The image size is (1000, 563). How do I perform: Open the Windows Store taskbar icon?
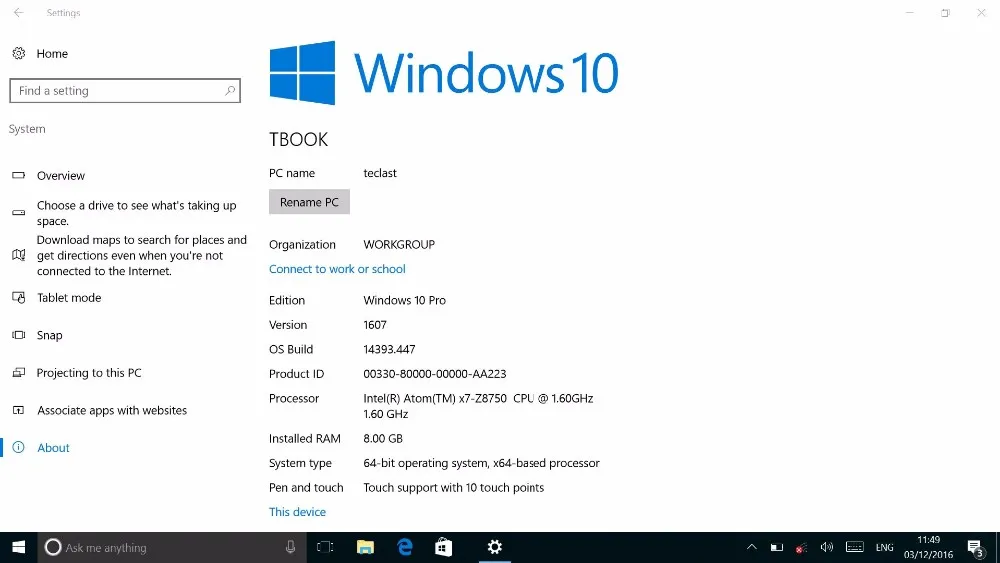point(443,547)
